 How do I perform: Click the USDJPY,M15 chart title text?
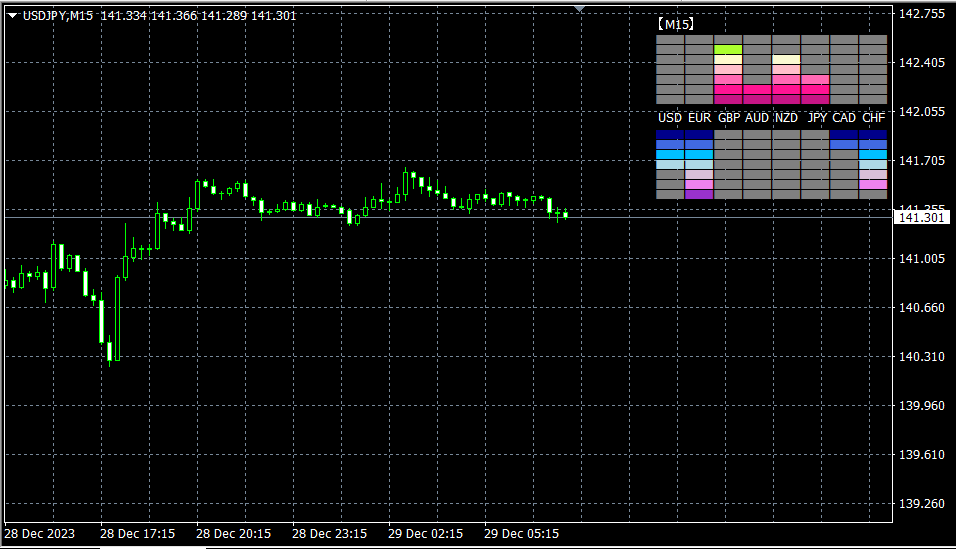(58, 16)
